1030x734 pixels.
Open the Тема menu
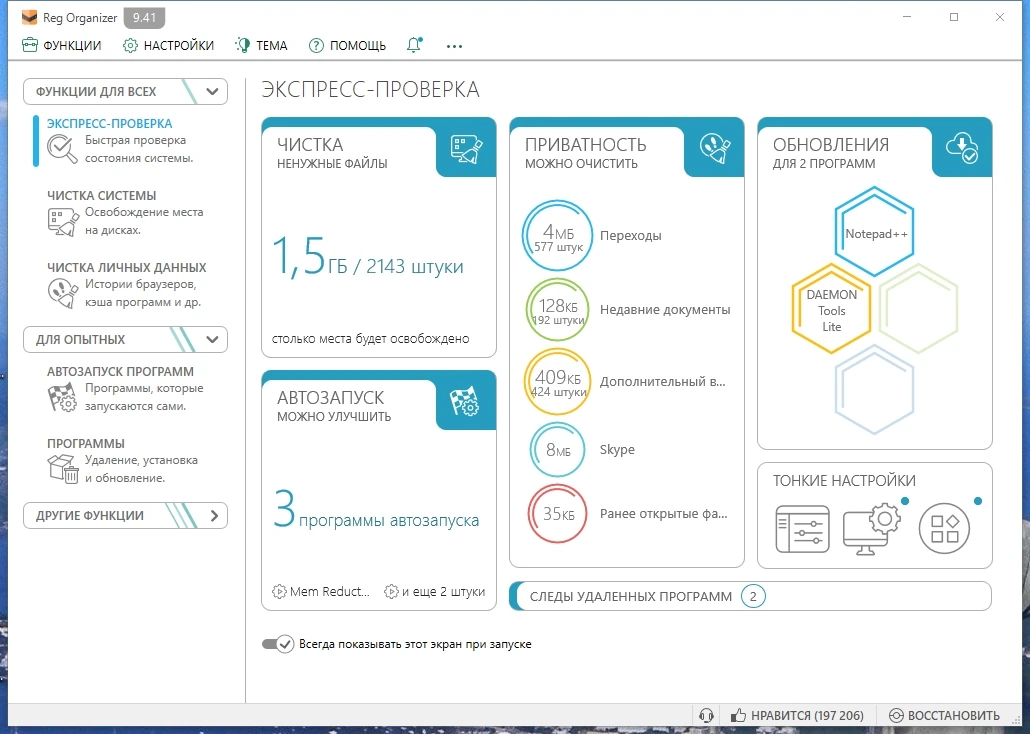261,45
